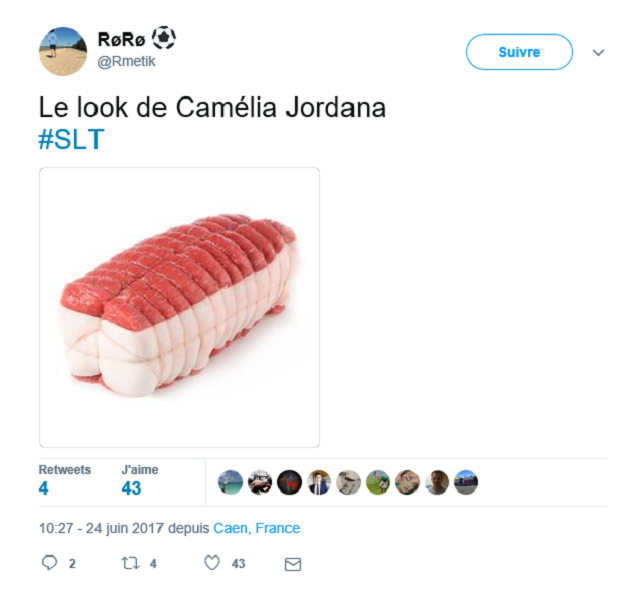Open the #SLT hashtag link
640x589 pixels.
tap(71, 139)
